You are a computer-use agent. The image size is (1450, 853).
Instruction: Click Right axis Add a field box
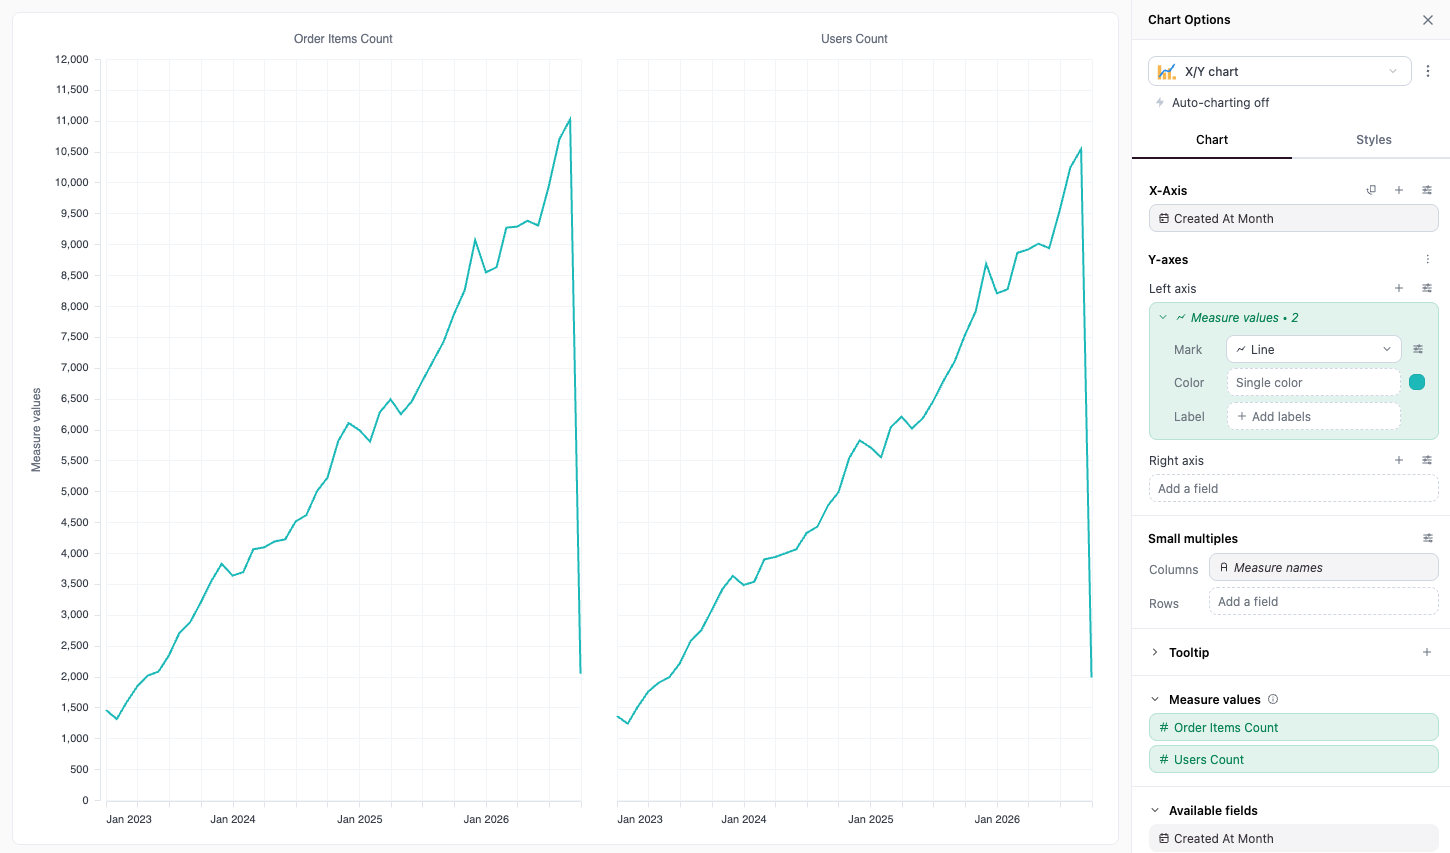pos(1294,488)
